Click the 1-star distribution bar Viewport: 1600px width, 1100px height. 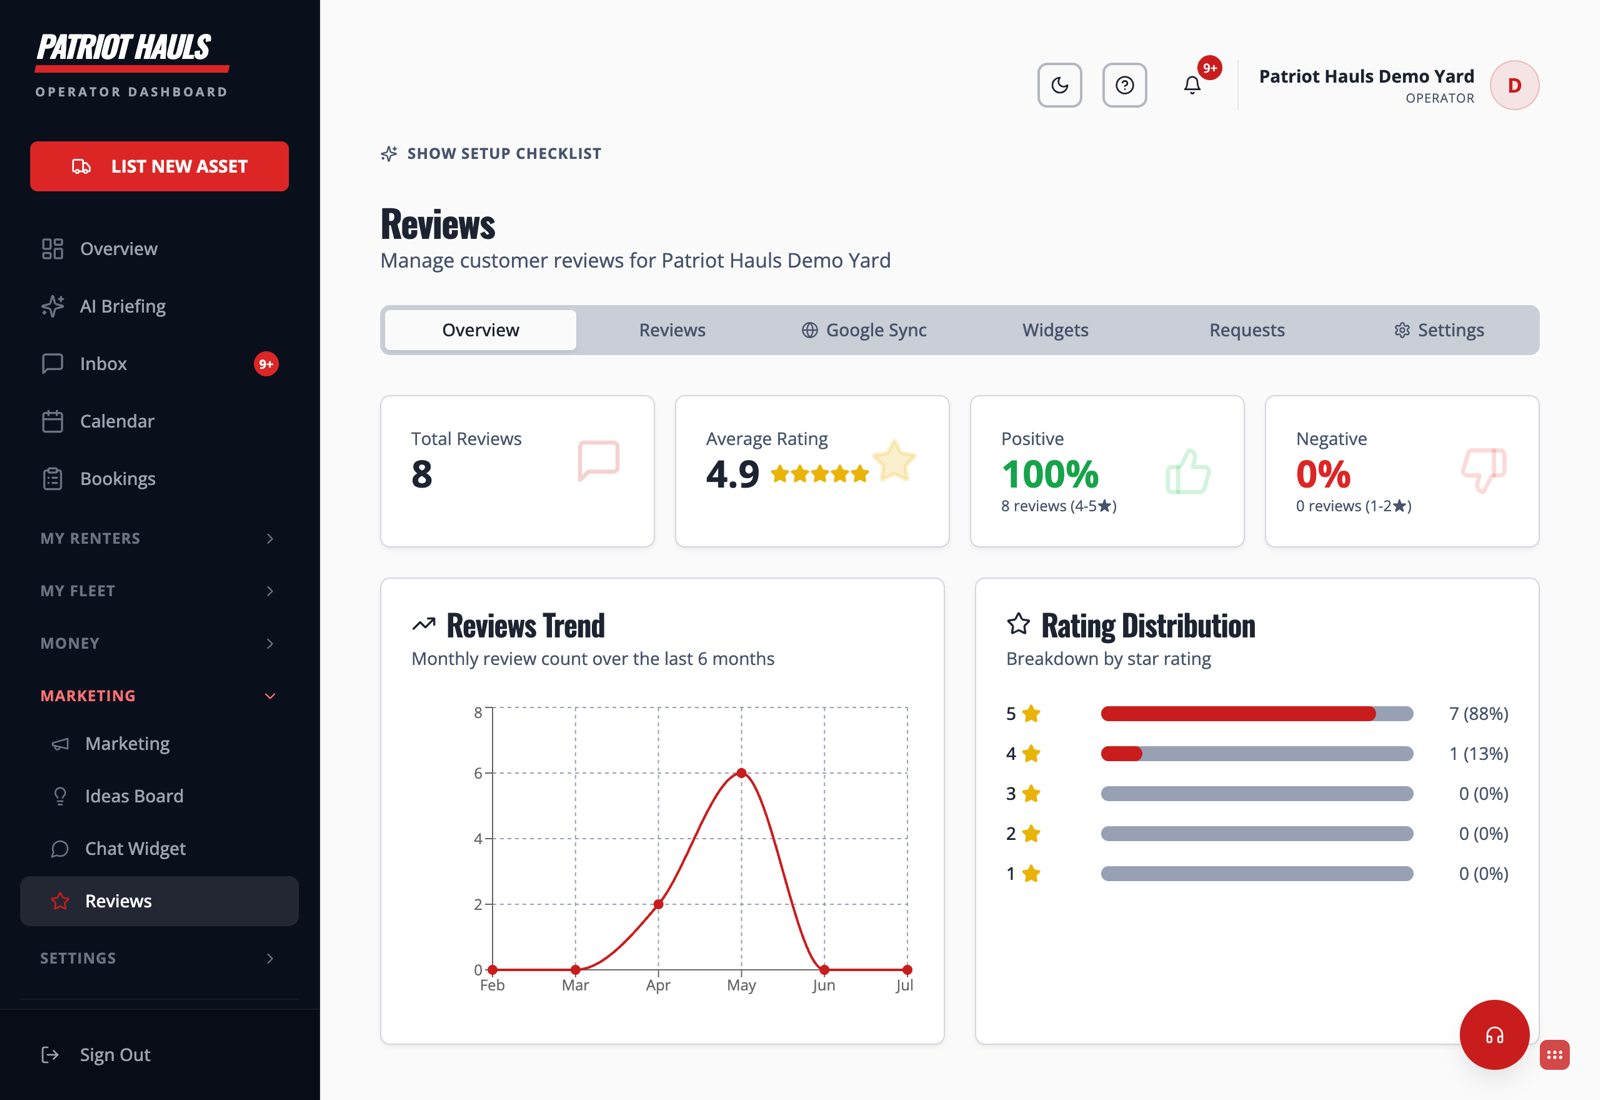(1257, 874)
